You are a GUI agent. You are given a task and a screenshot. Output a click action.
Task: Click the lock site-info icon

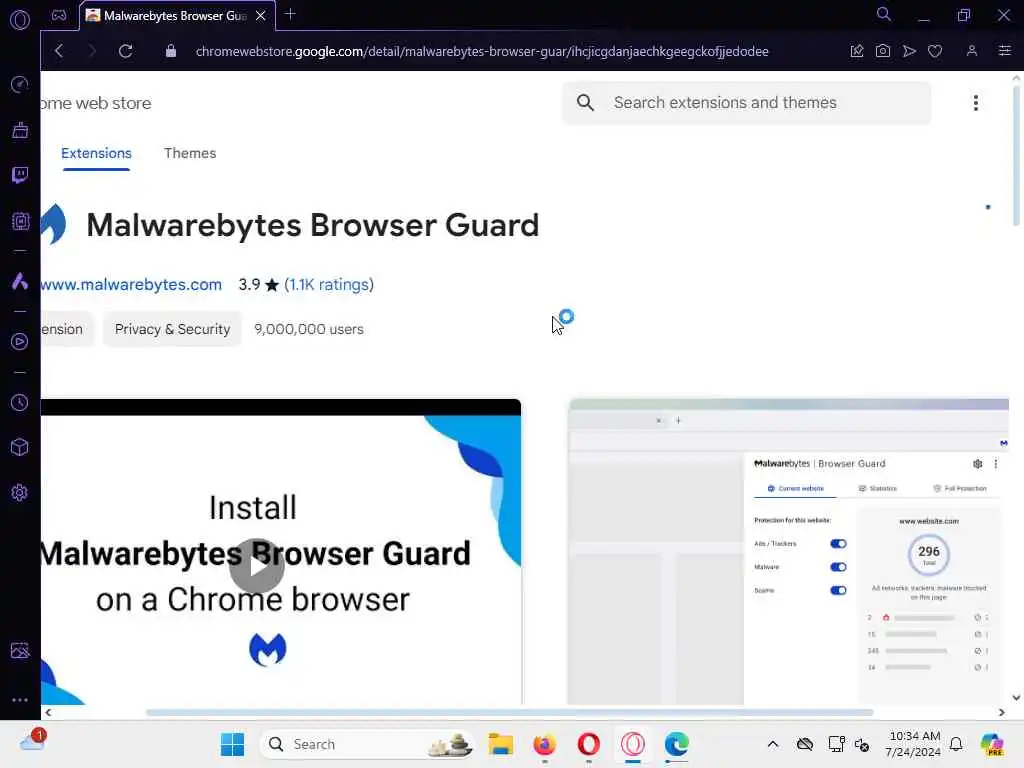click(170, 51)
